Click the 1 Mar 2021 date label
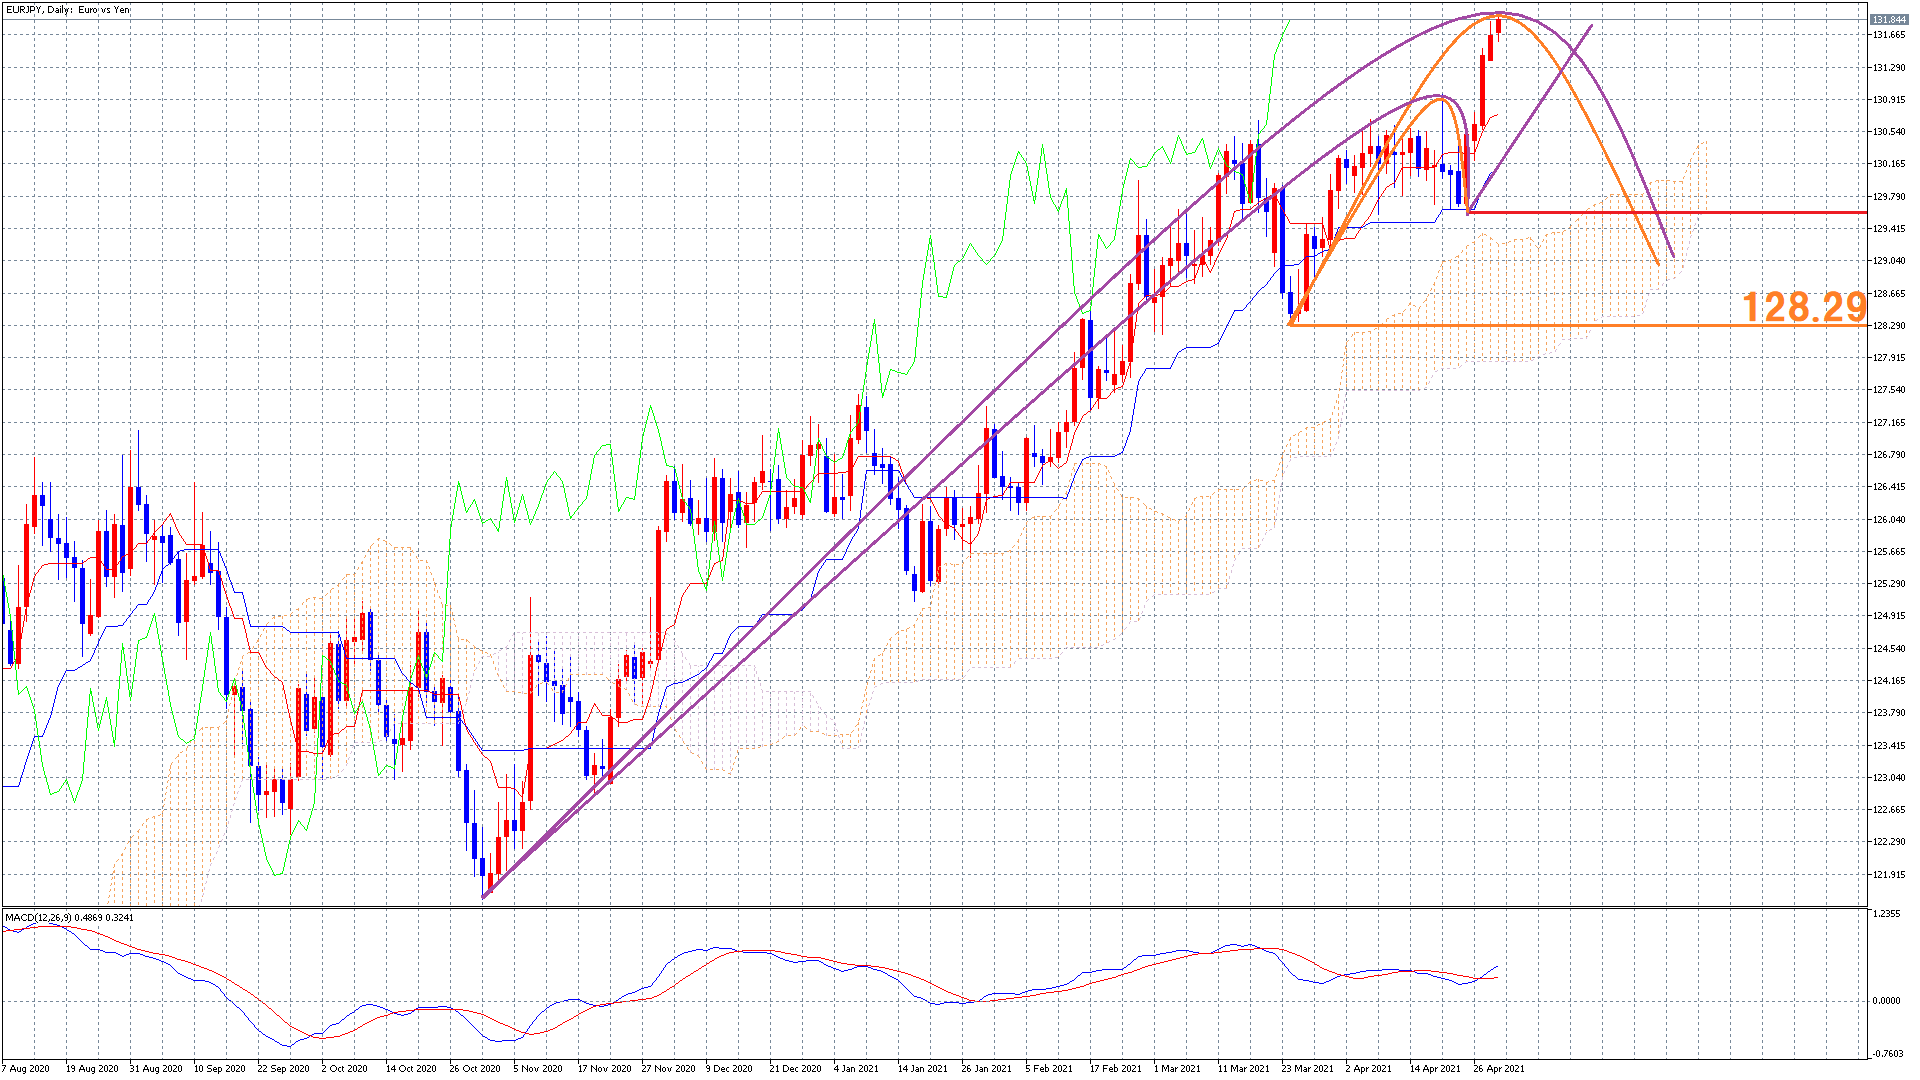 point(1176,1068)
